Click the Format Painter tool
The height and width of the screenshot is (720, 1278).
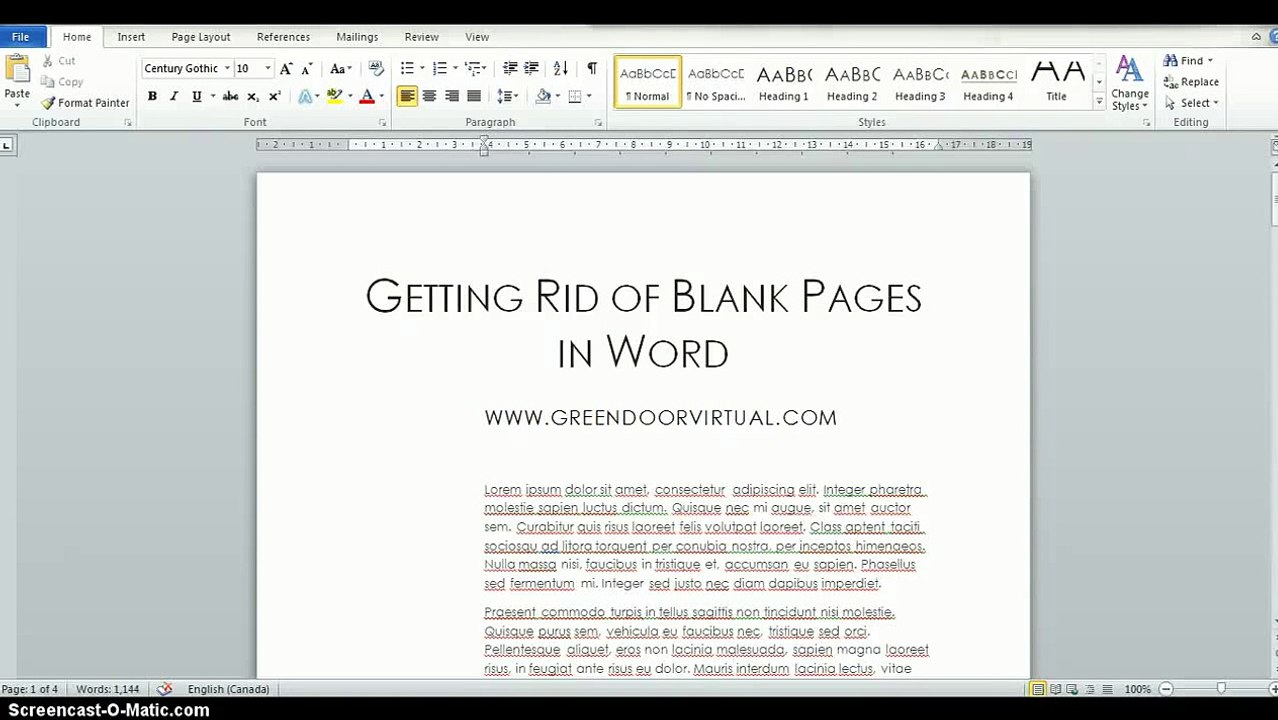(x=85, y=103)
